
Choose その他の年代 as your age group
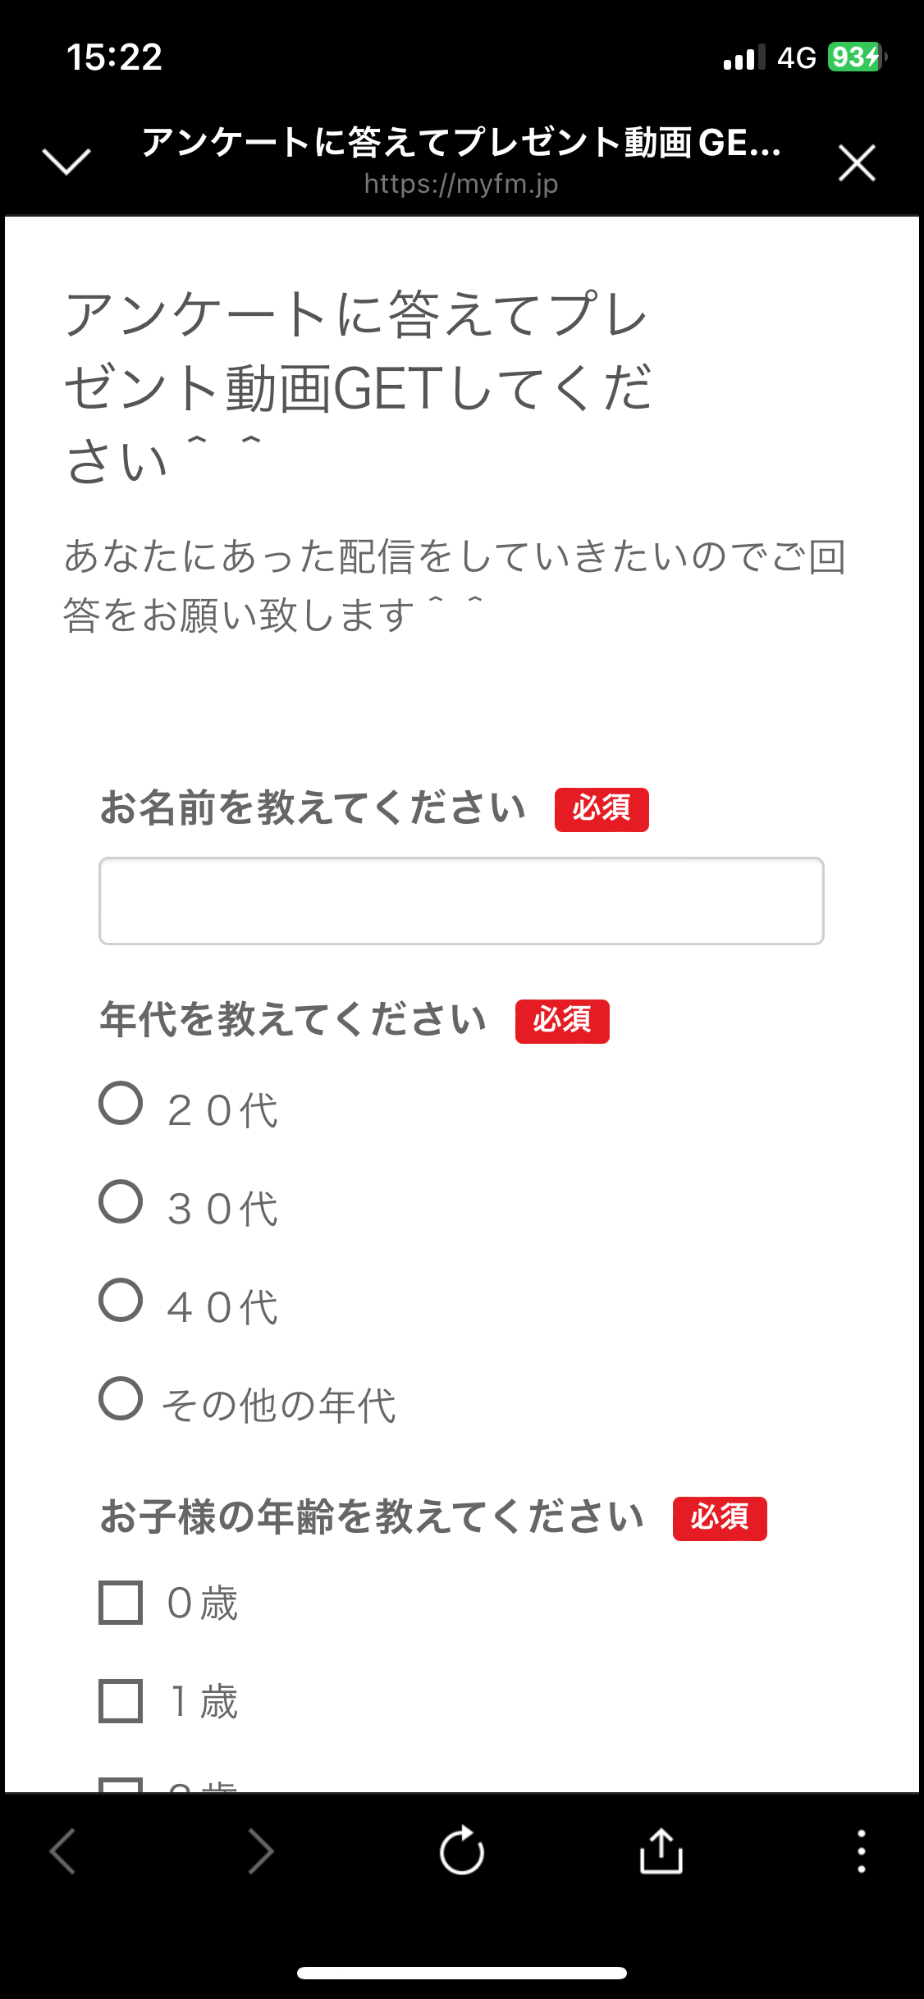point(119,1400)
